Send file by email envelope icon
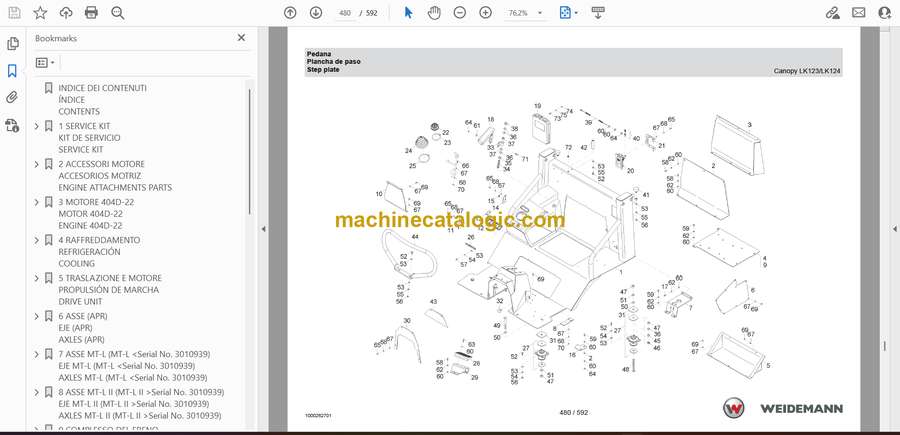The width and height of the screenshot is (900, 435). (x=858, y=13)
